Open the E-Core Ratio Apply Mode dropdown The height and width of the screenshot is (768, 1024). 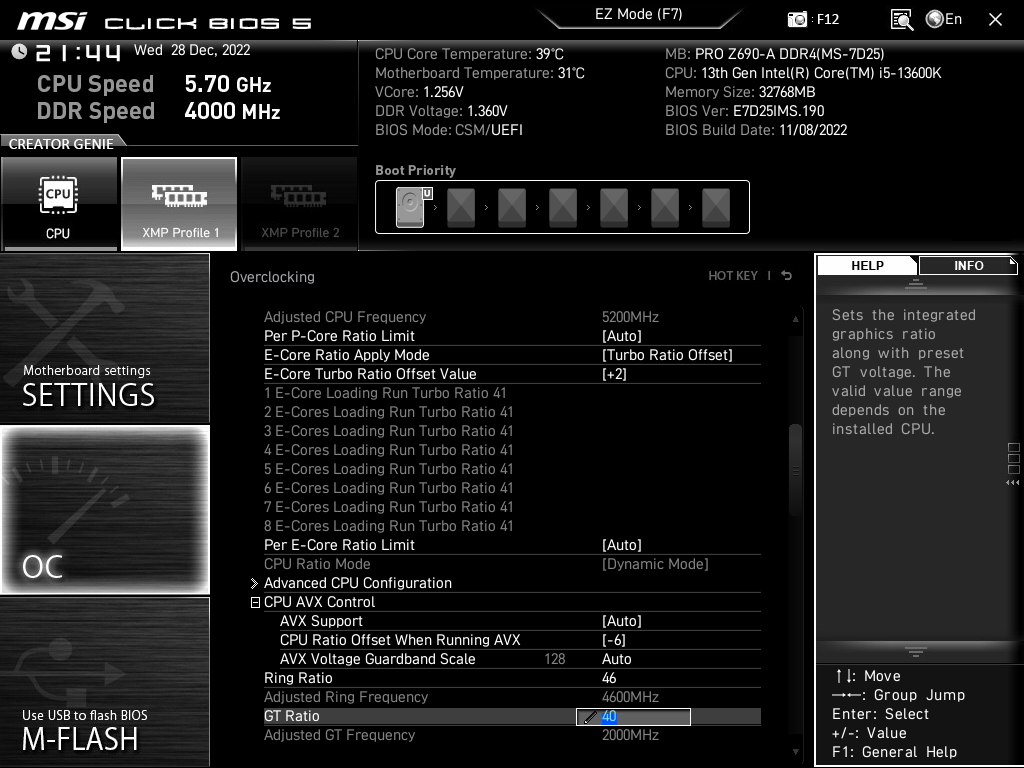point(667,355)
